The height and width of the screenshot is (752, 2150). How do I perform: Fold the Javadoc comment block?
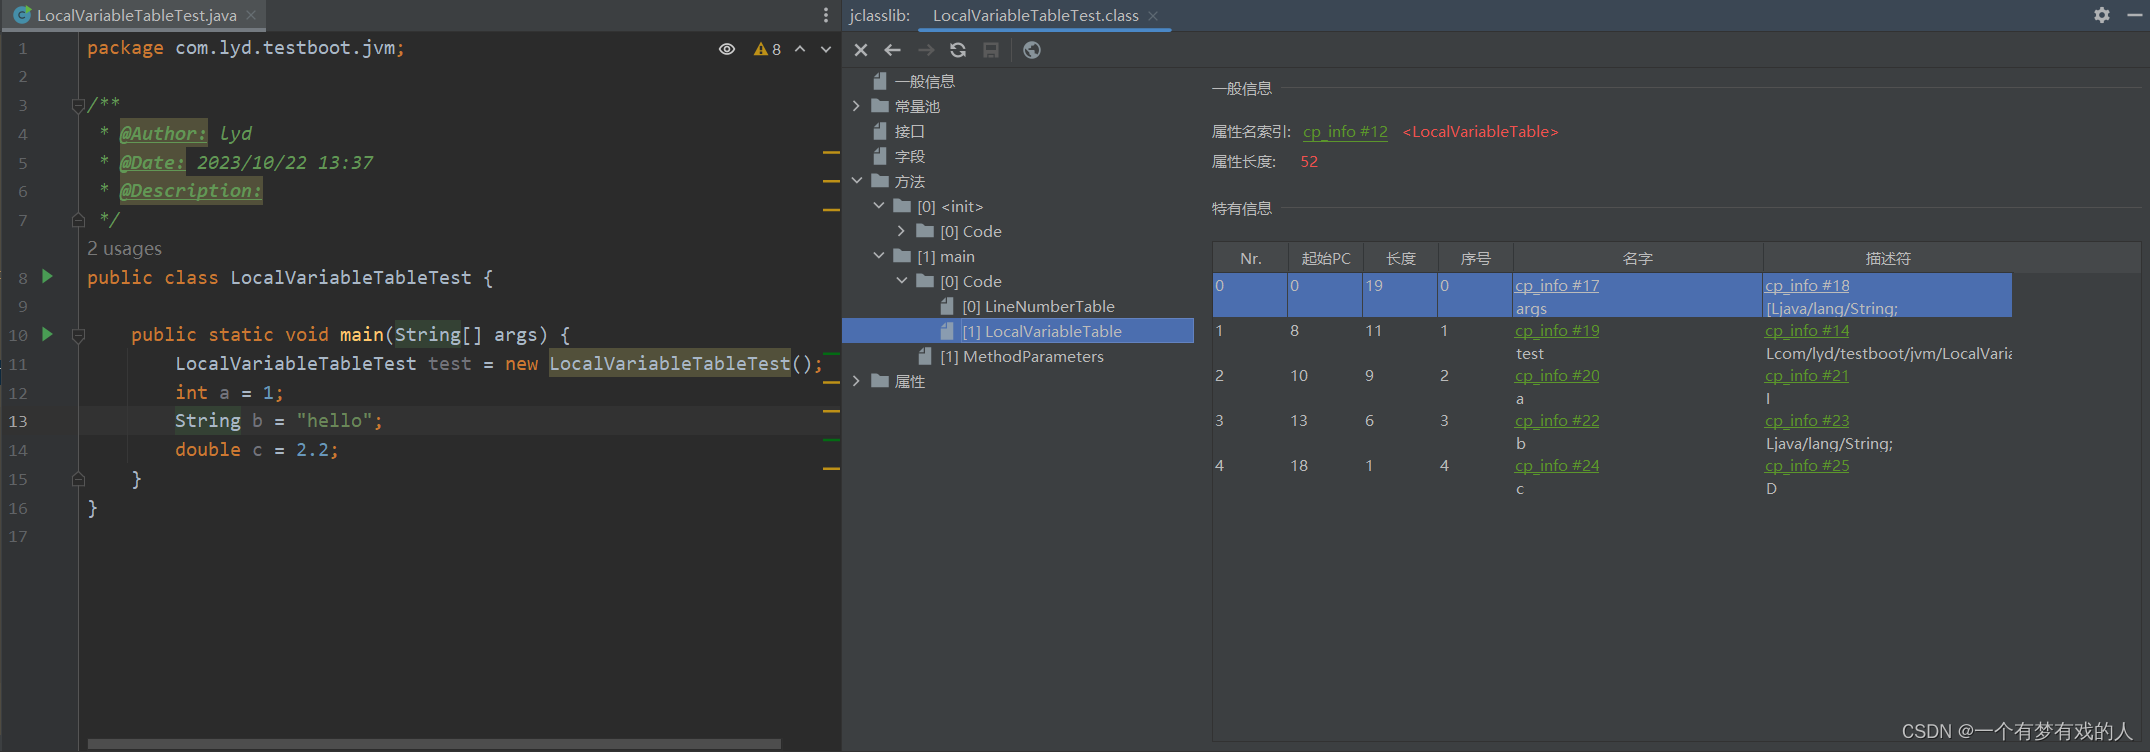click(x=78, y=105)
